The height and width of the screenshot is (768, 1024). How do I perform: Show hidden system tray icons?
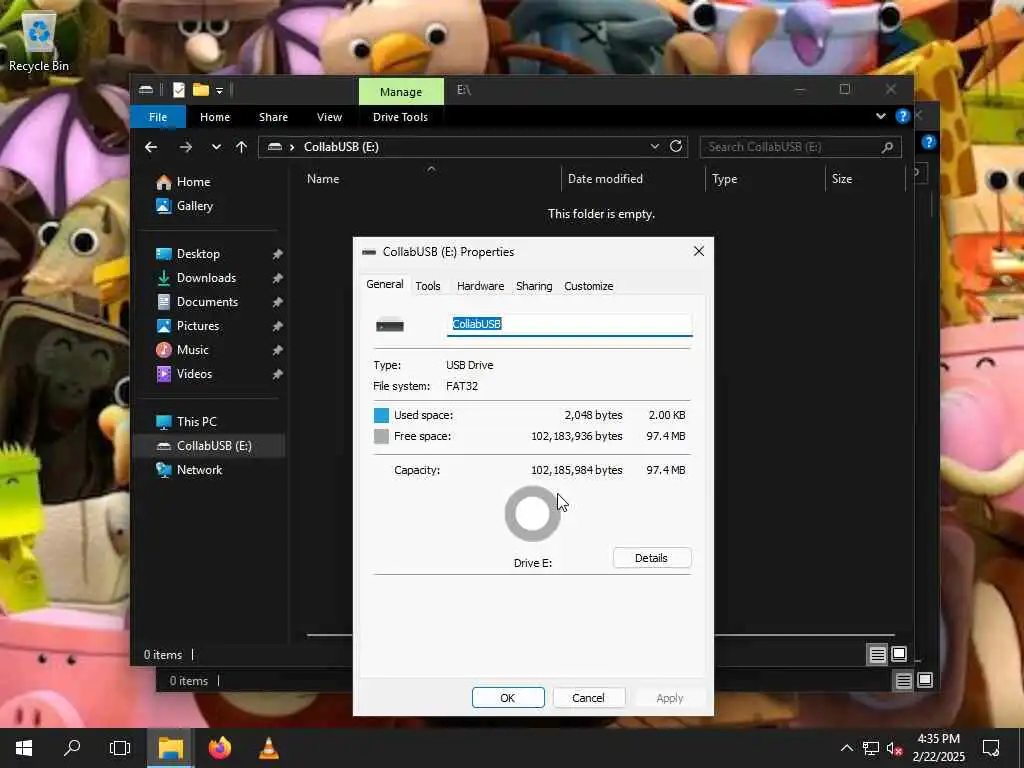[x=846, y=748]
